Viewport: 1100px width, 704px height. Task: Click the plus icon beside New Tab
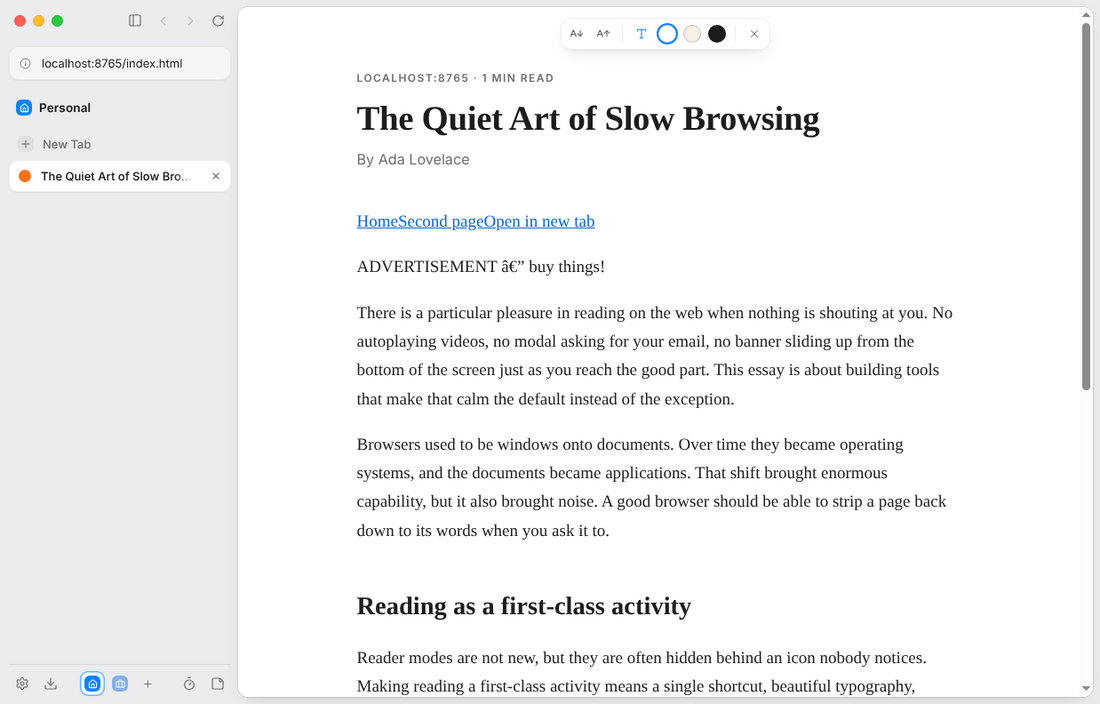click(25, 144)
